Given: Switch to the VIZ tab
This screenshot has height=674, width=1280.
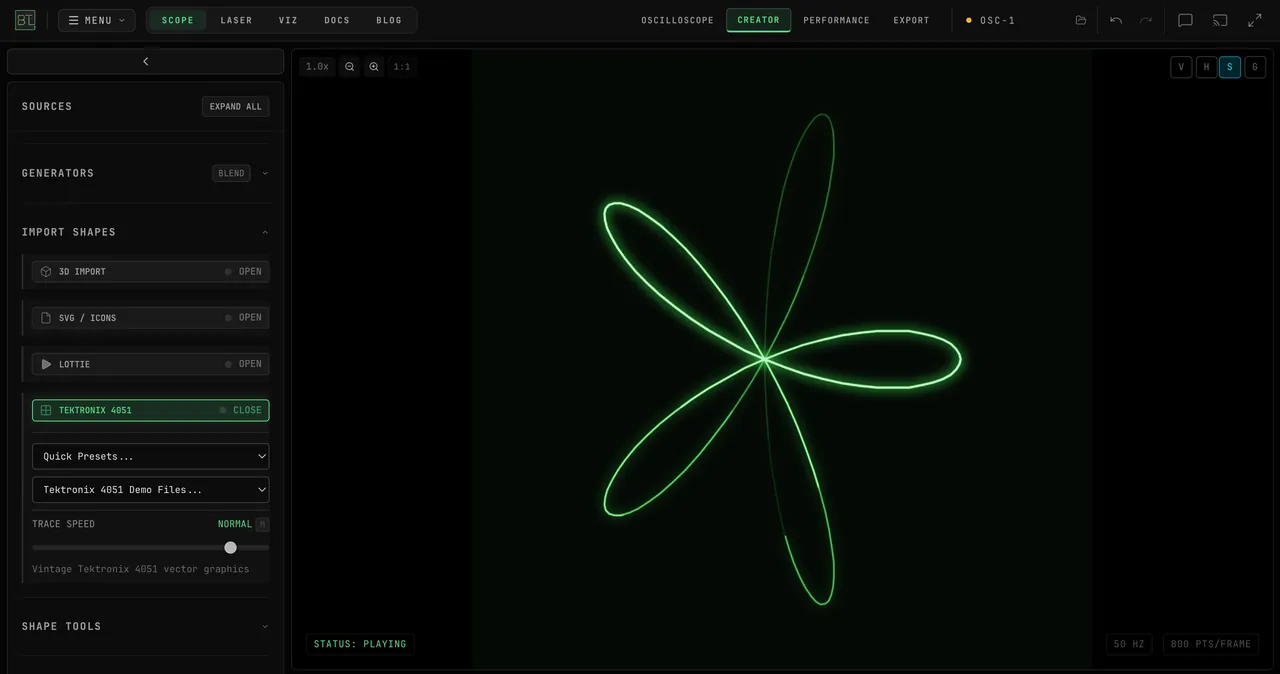Looking at the screenshot, I should (x=289, y=20).
